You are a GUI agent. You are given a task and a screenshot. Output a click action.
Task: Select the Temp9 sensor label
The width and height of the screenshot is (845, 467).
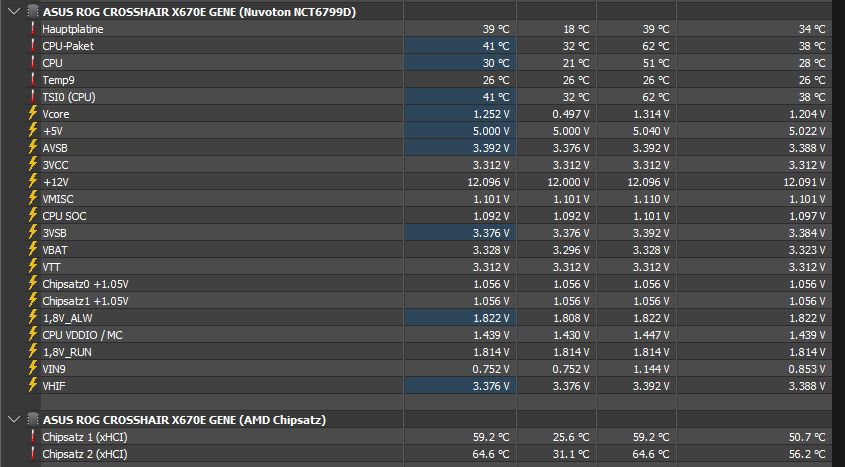click(x=58, y=80)
